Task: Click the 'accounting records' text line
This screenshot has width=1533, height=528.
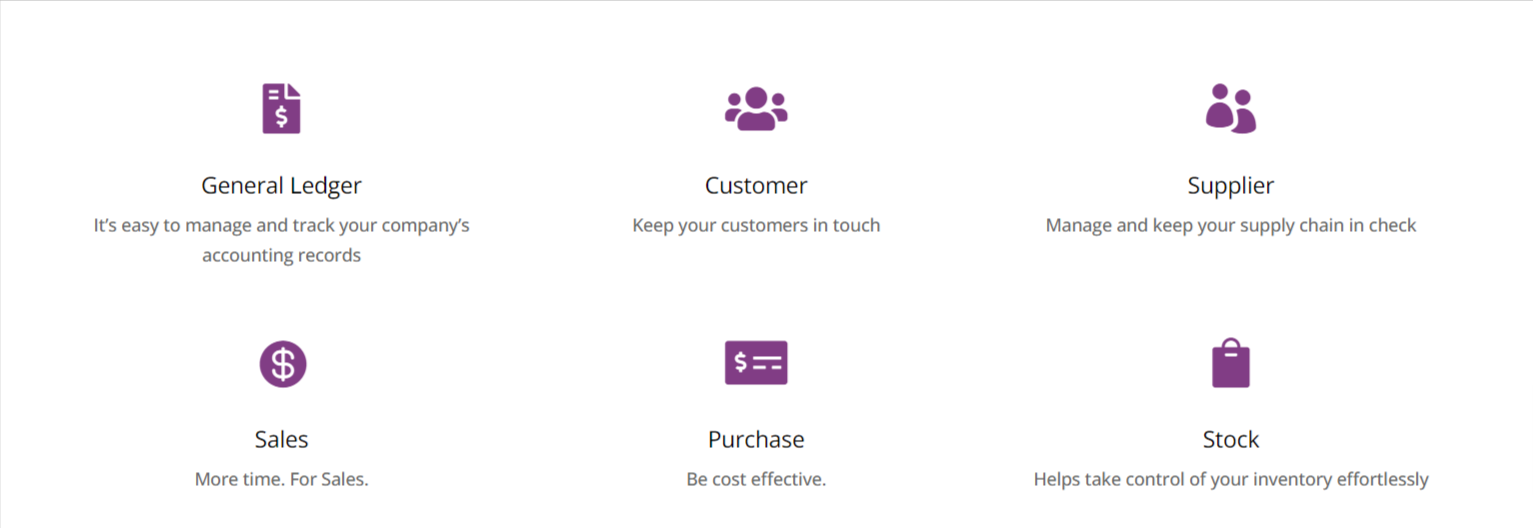Action: point(281,255)
